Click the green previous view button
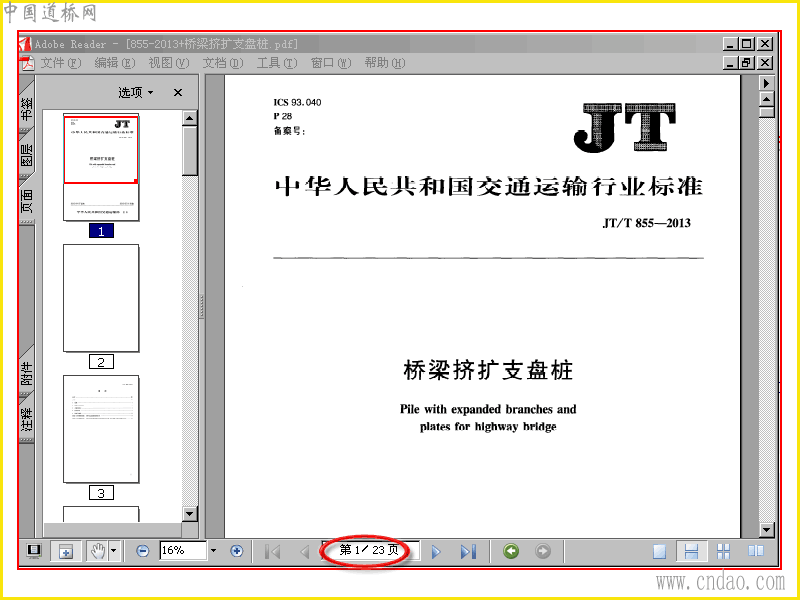Screen dimensions: 800x600 [x=511, y=551]
